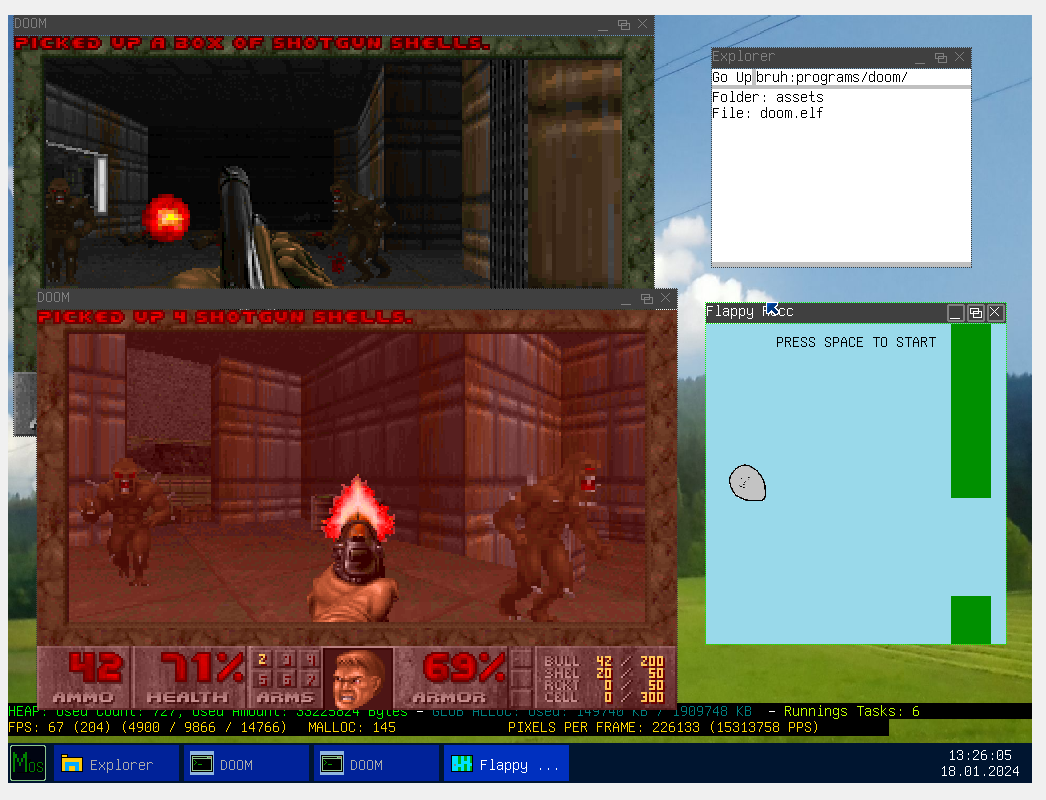1046x800 pixels.
Task: Click the Doomguy face in status bar
Action: coord(358,679)
